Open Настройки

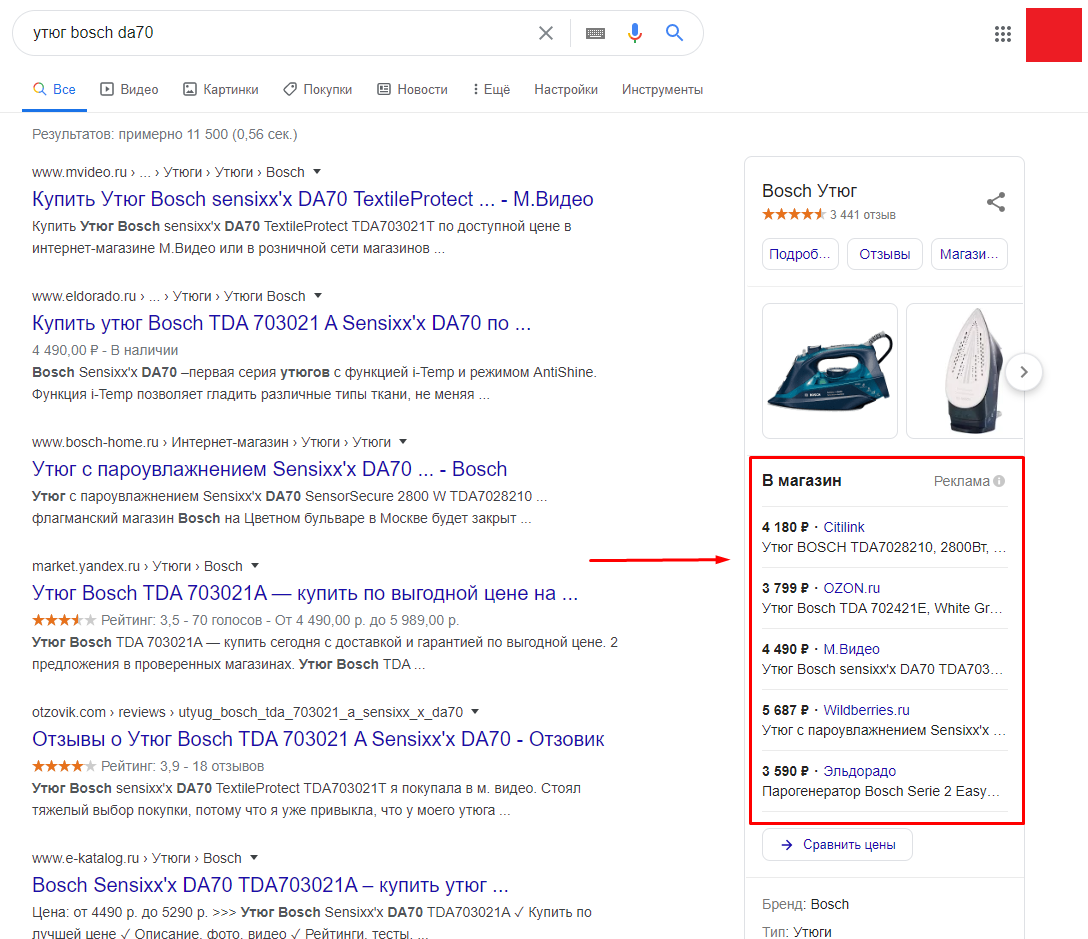[x=566, y=90]
